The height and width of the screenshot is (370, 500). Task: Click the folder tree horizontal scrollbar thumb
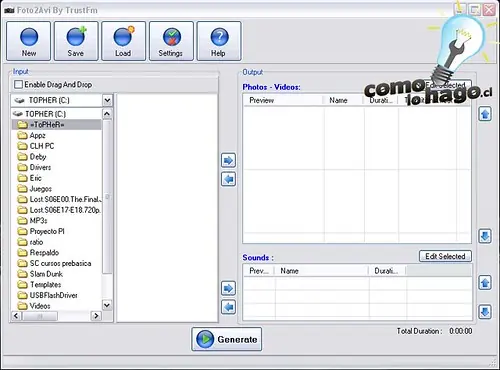40,315
